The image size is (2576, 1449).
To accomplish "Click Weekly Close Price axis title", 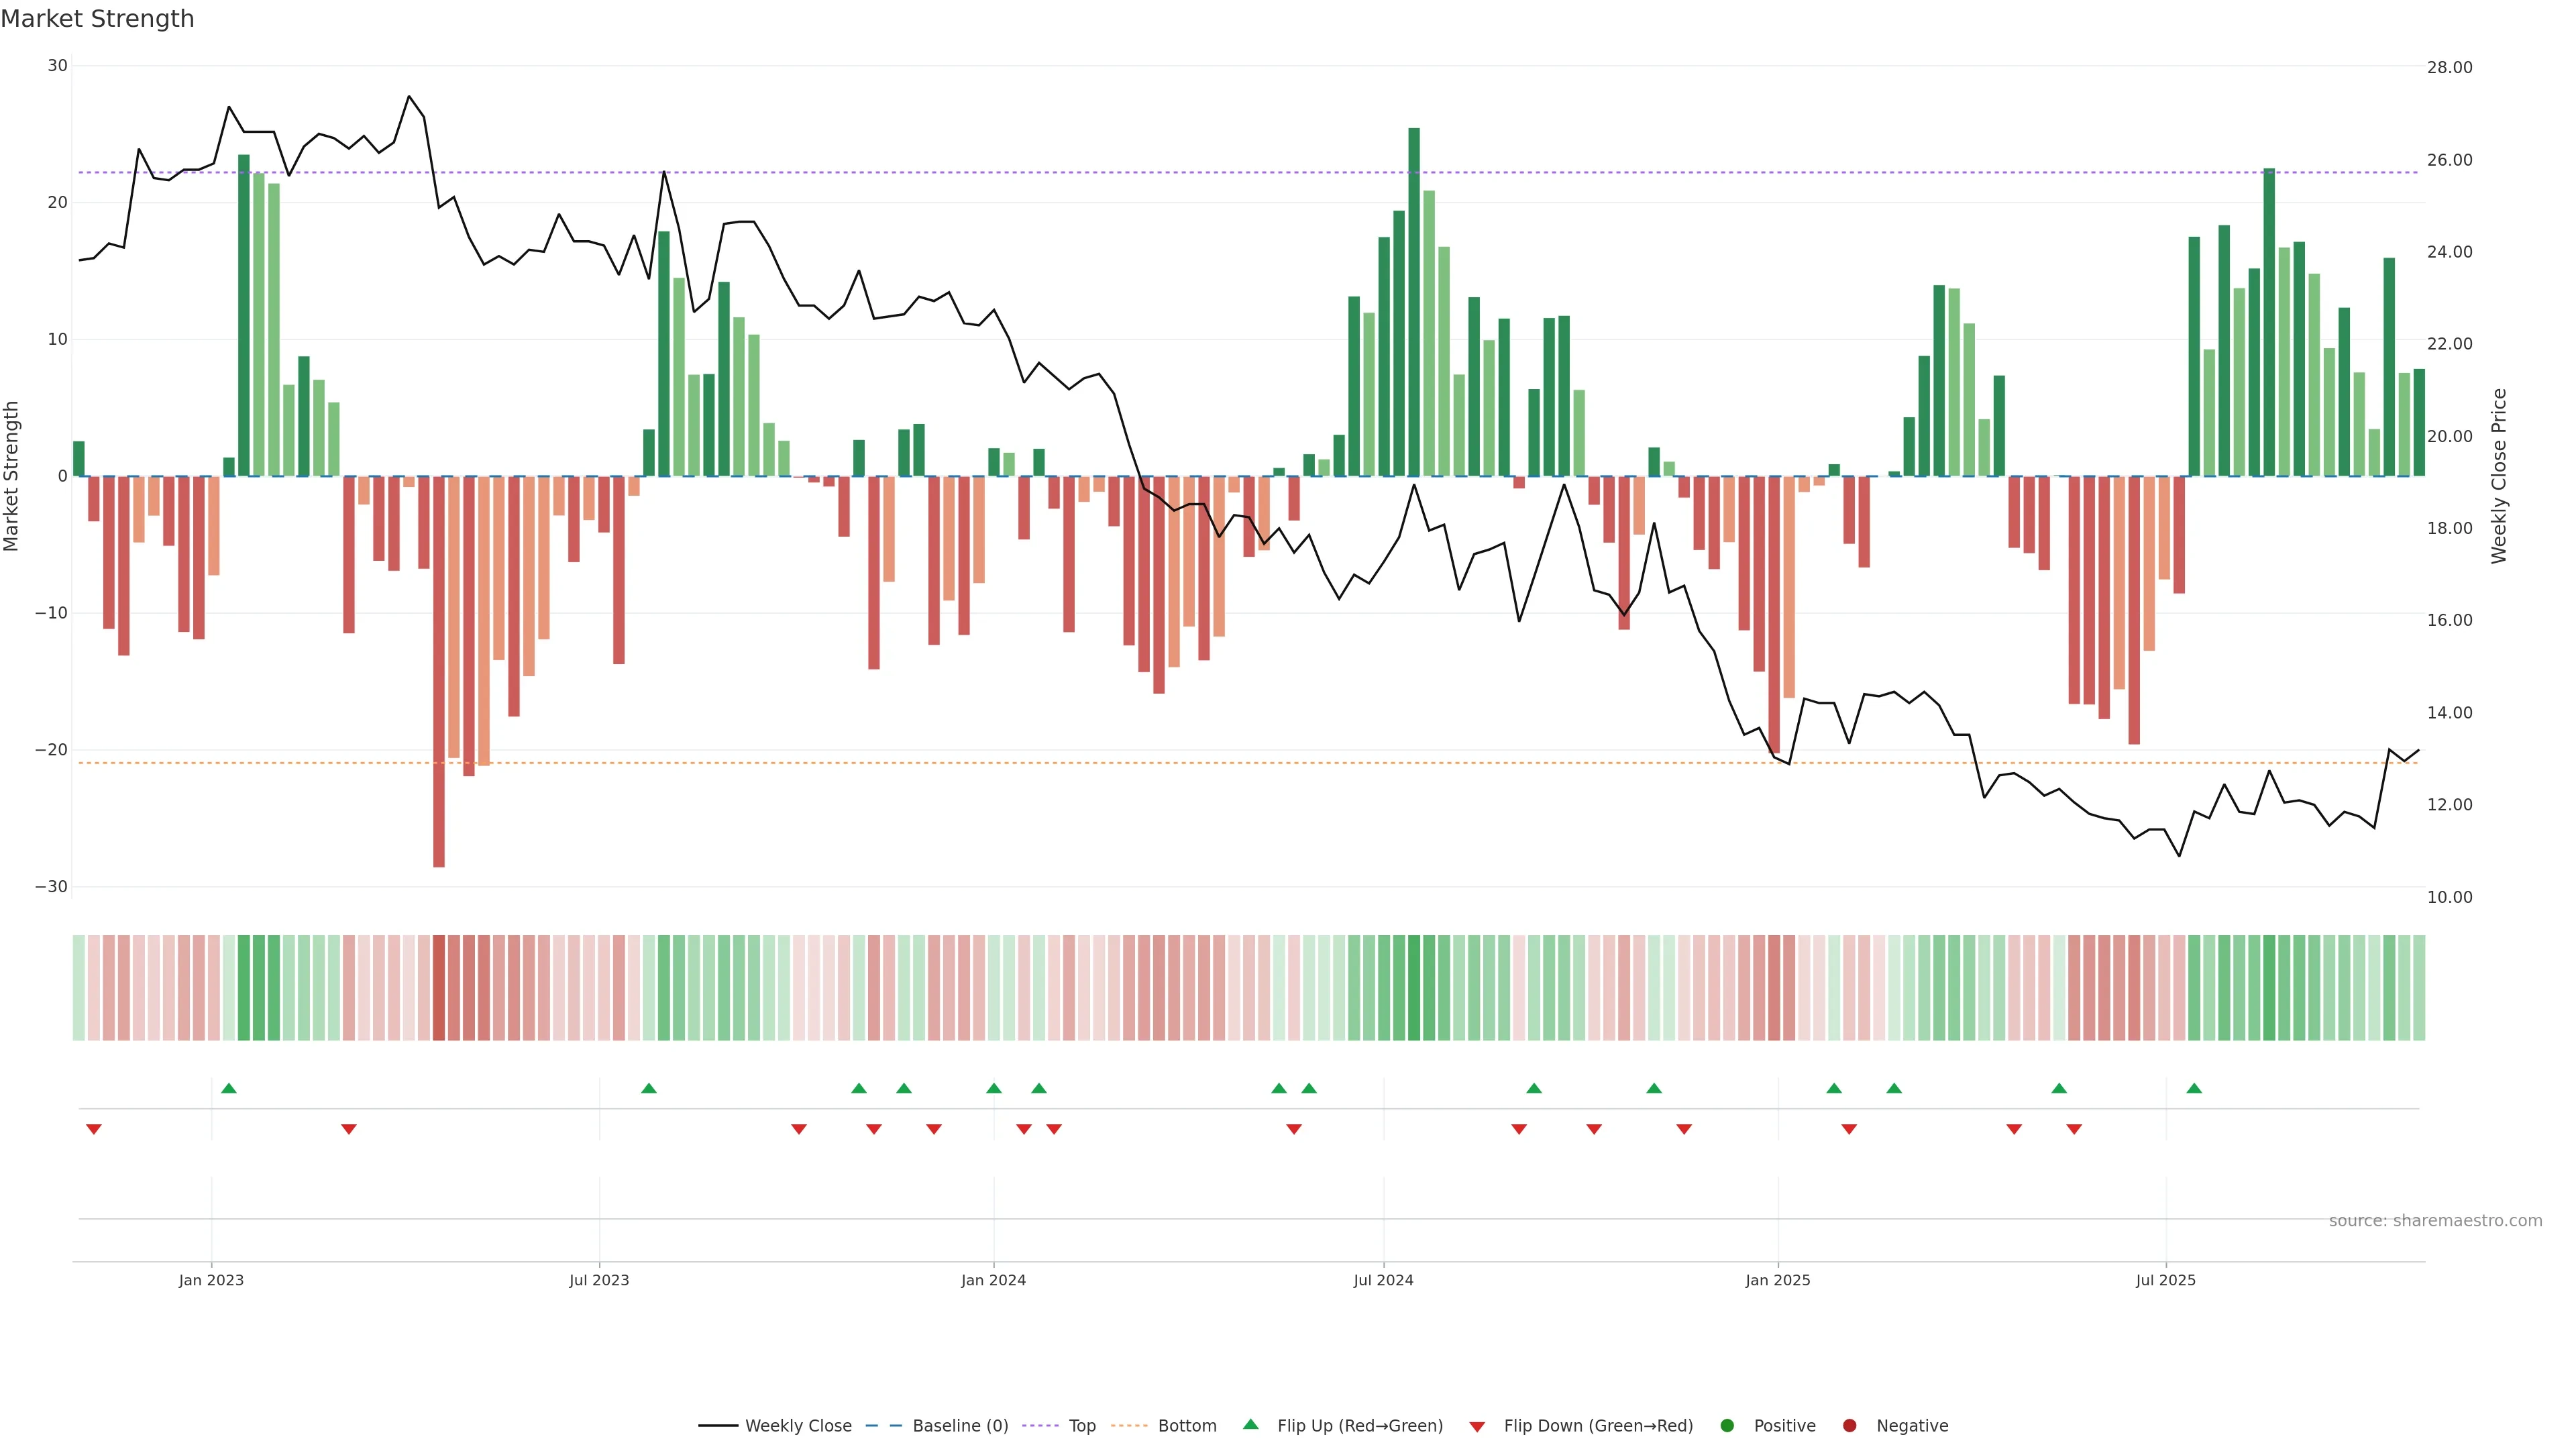I will click(x=2499, y=476).
